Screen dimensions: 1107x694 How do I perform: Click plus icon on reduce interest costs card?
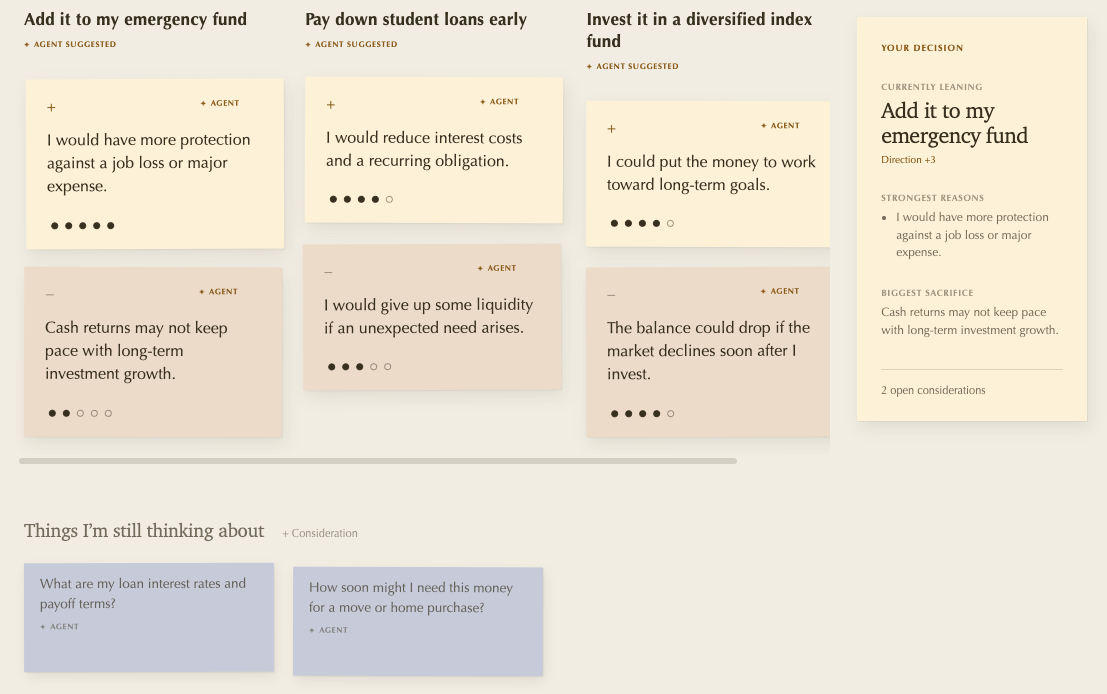330,105
